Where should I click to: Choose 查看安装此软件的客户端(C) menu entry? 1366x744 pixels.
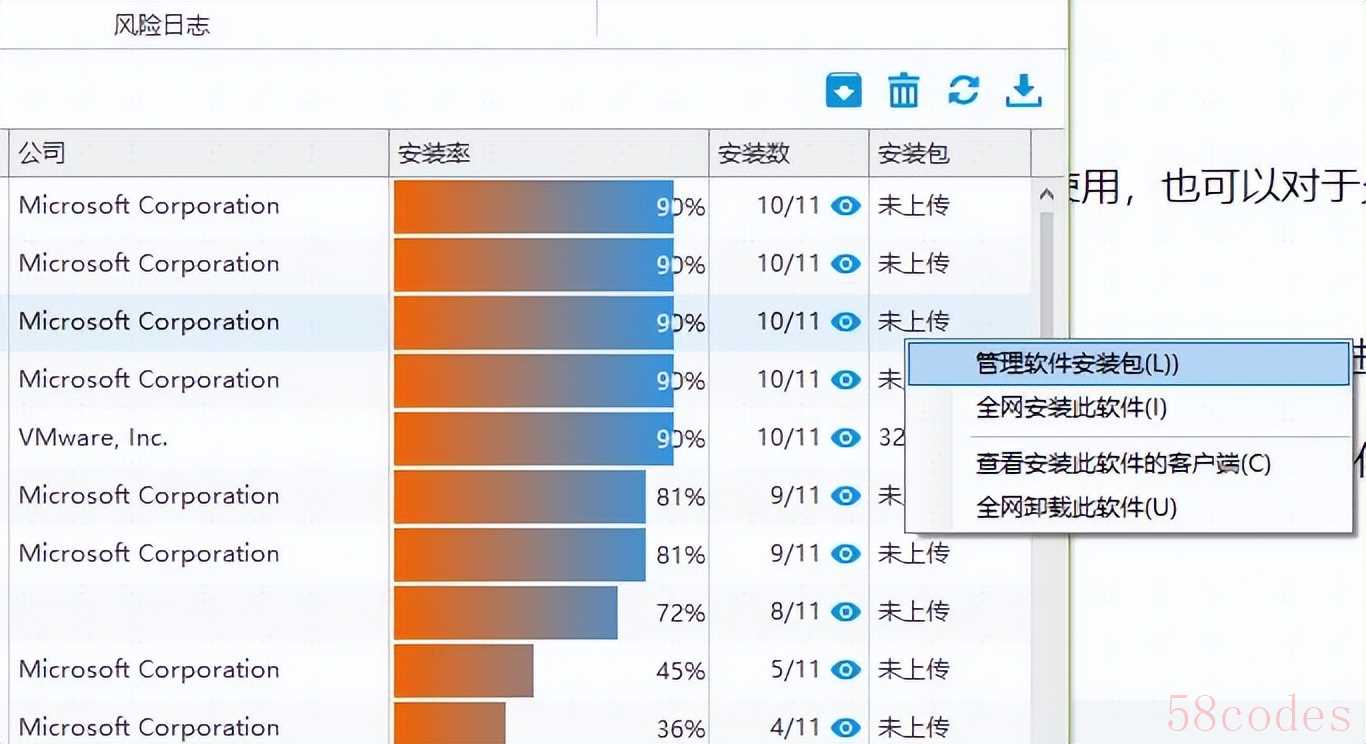[x=1128, y=464]
